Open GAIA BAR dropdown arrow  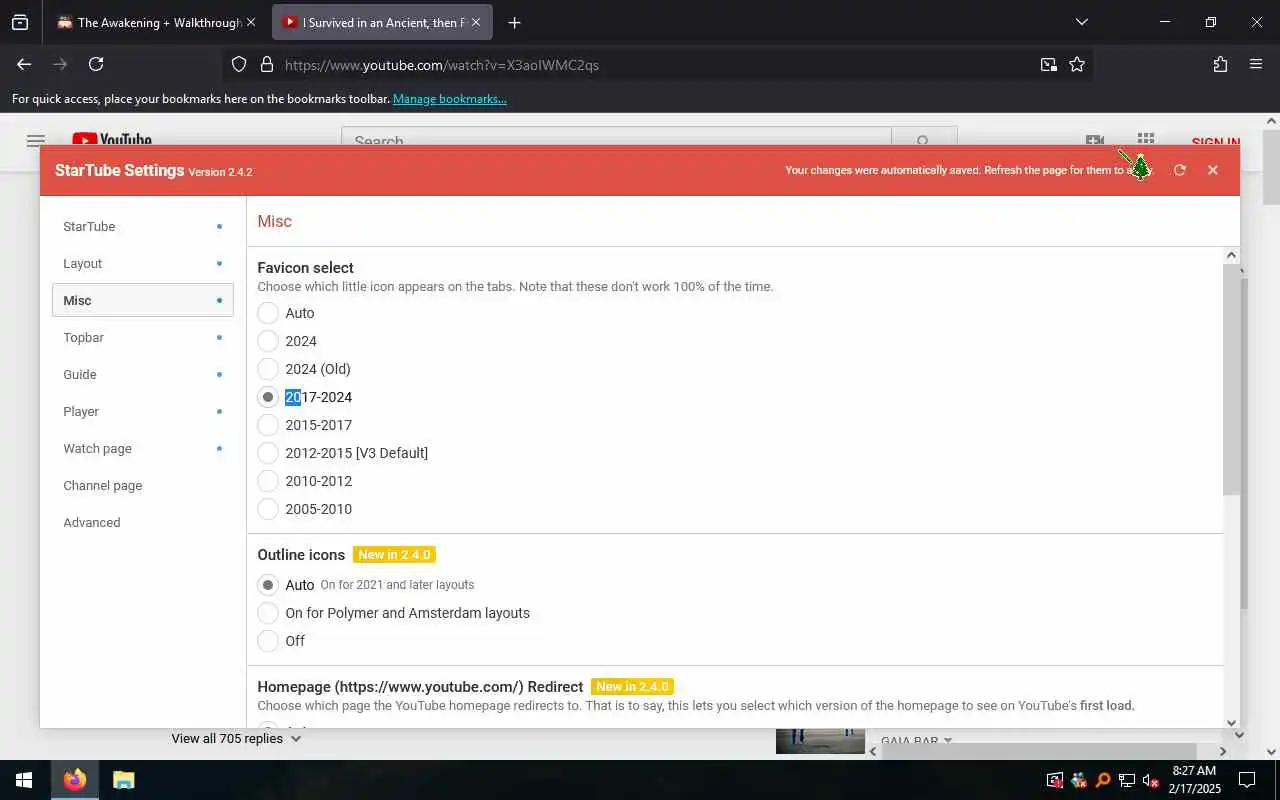pyautogui.click(x=948, y=741)
